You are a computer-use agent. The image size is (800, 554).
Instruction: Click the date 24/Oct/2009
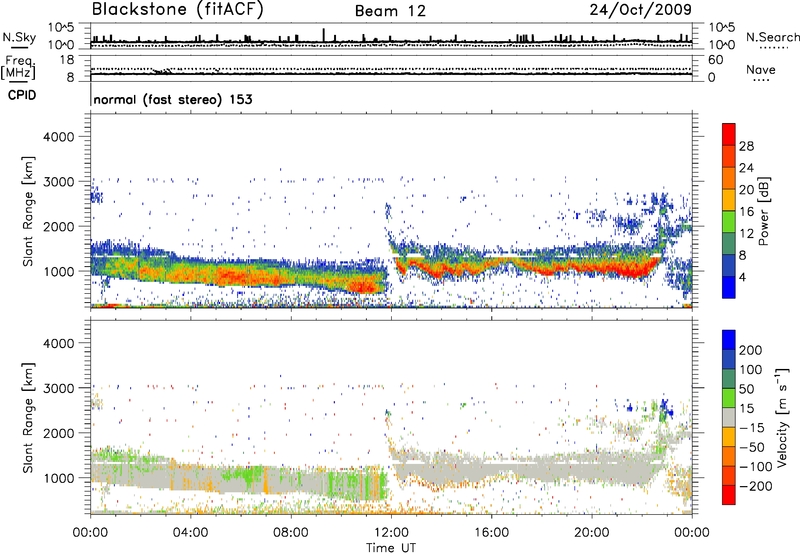641,10
